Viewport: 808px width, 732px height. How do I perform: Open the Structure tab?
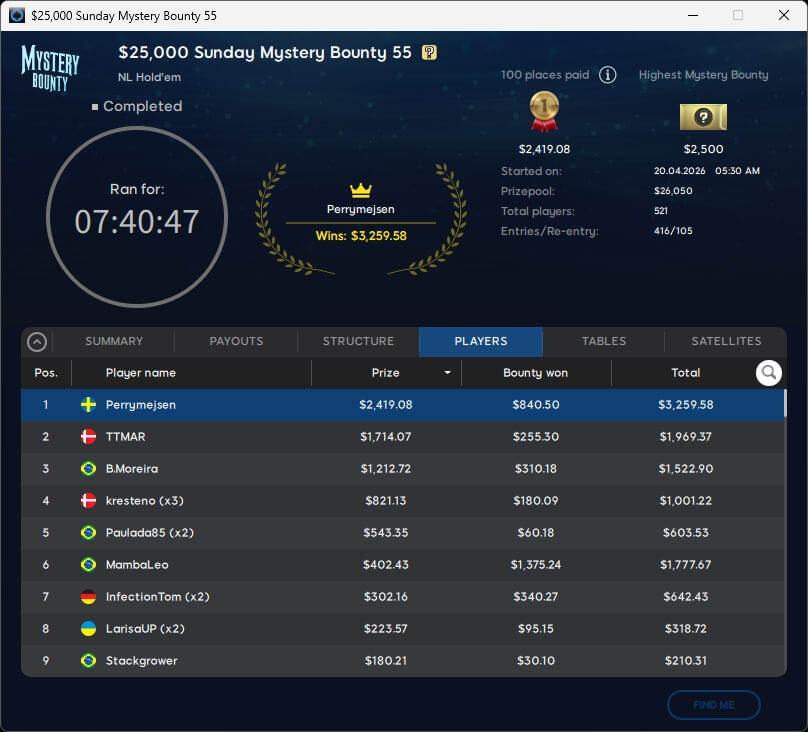coord(358,341)
